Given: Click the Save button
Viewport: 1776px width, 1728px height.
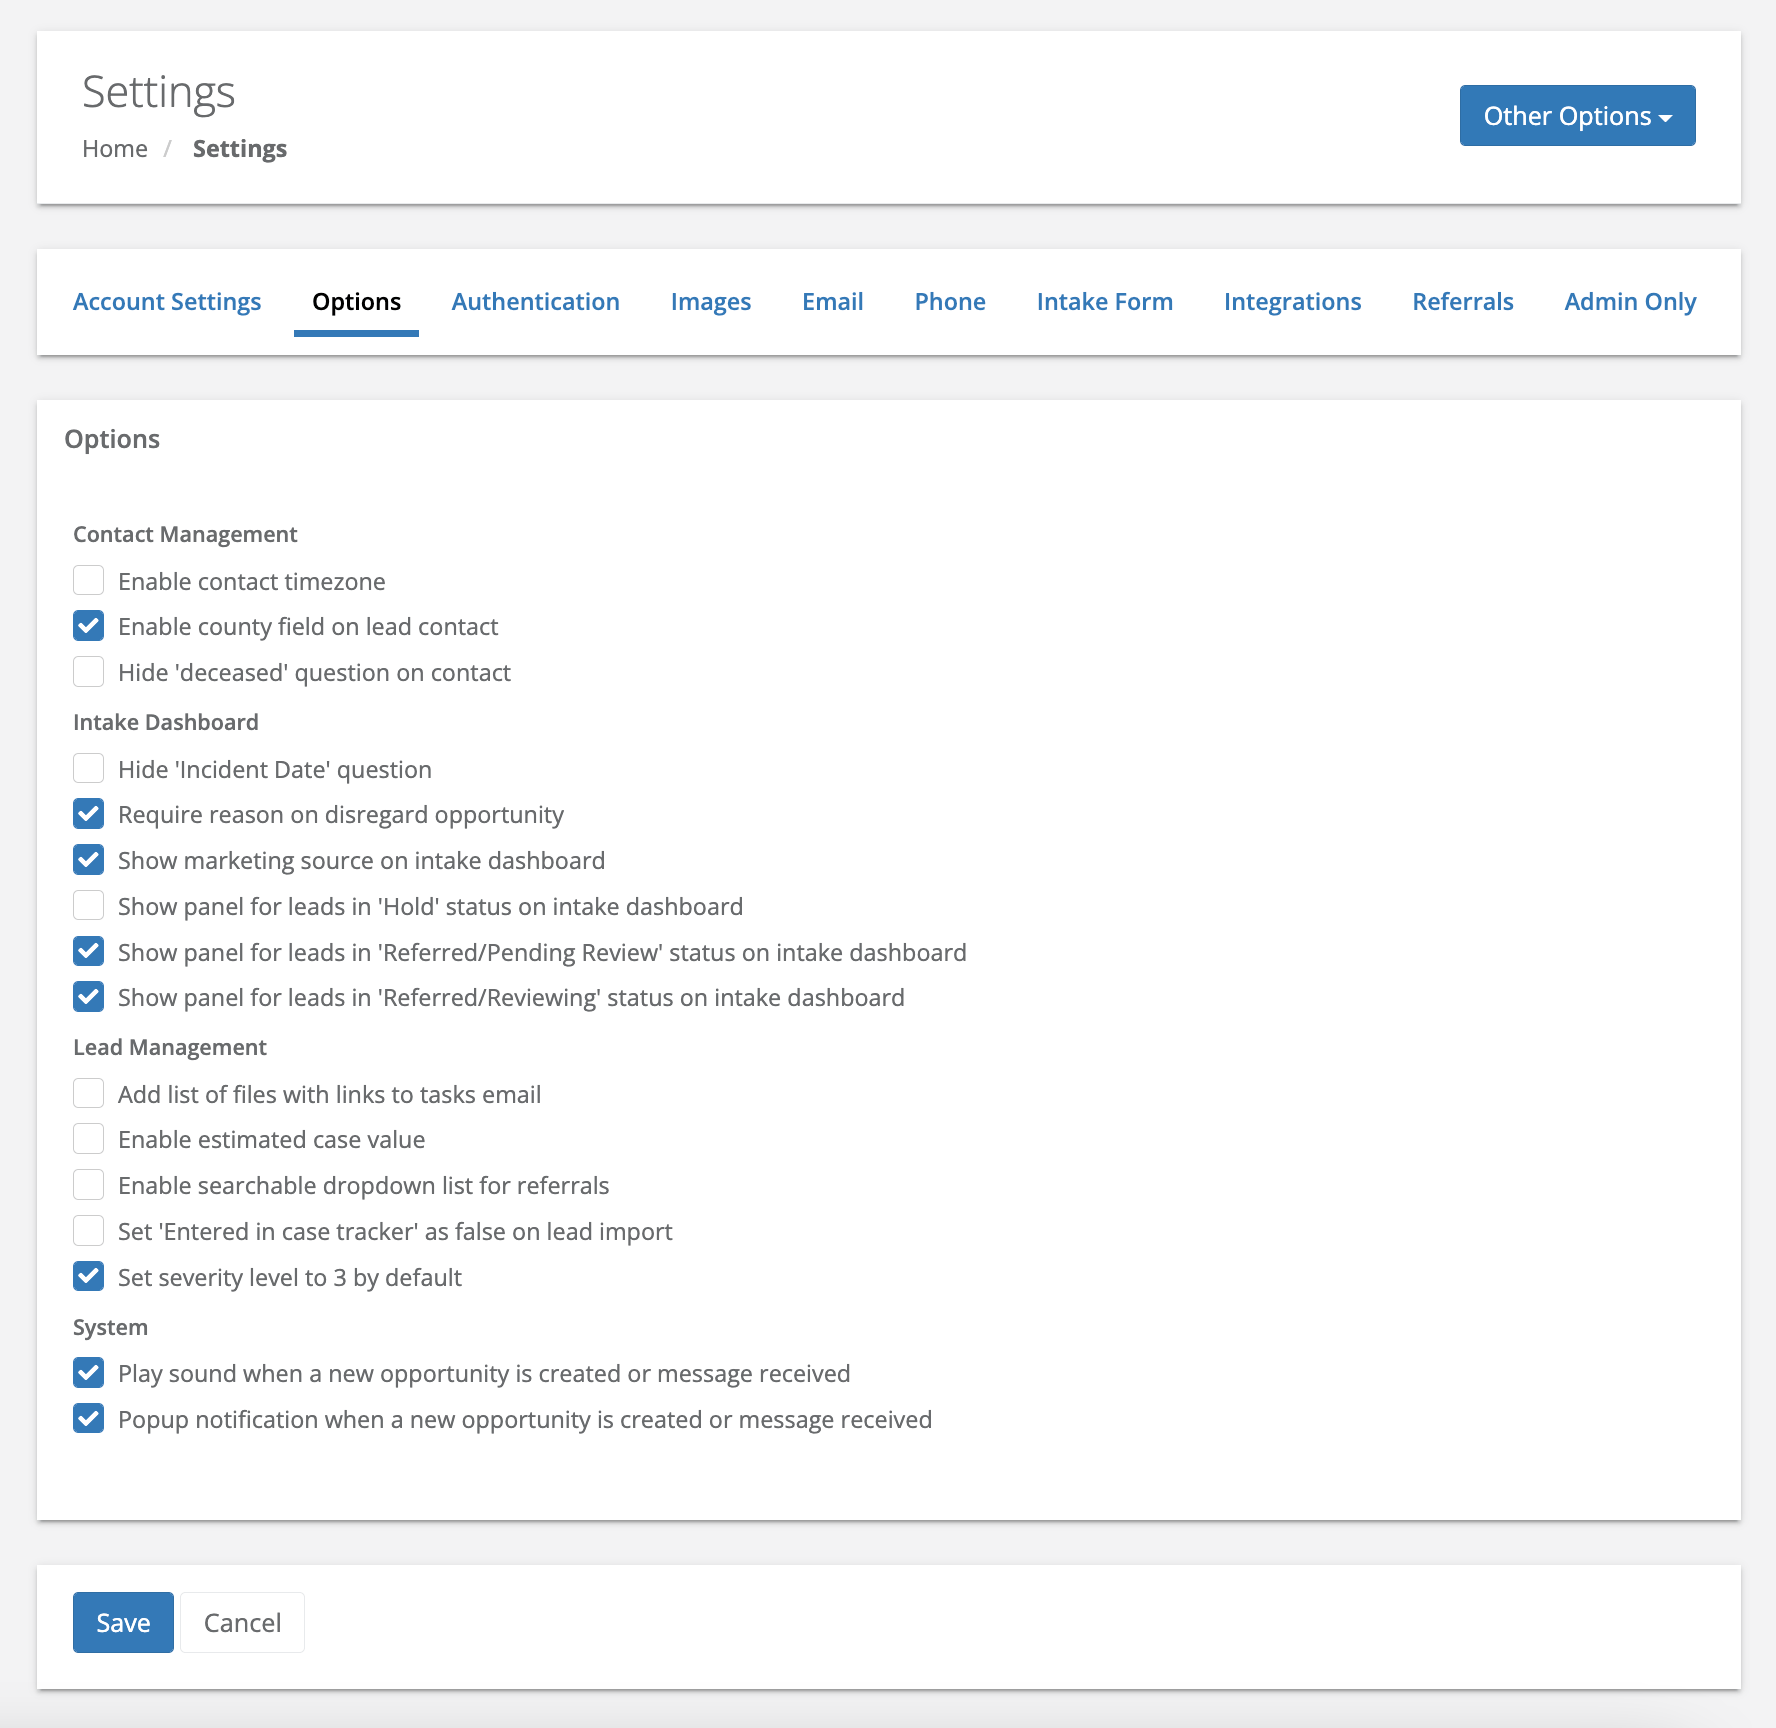Looking at the screenshot, I should pos(123,1622).
